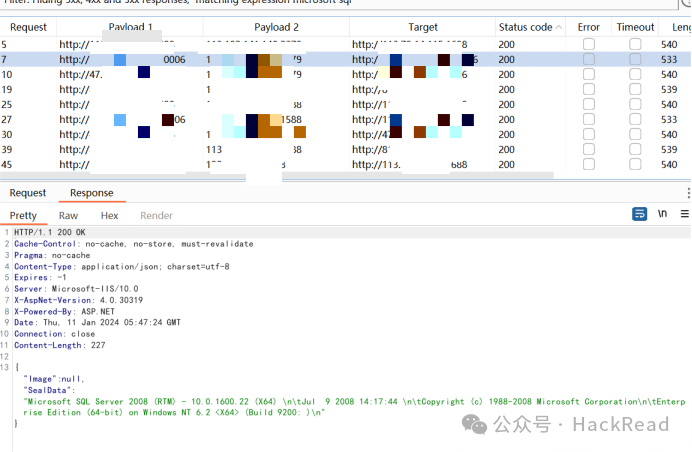The height and width of the screenshot is (452, 692).
Task: Select the highlighted request row 7
Action: tap(346, 59)
